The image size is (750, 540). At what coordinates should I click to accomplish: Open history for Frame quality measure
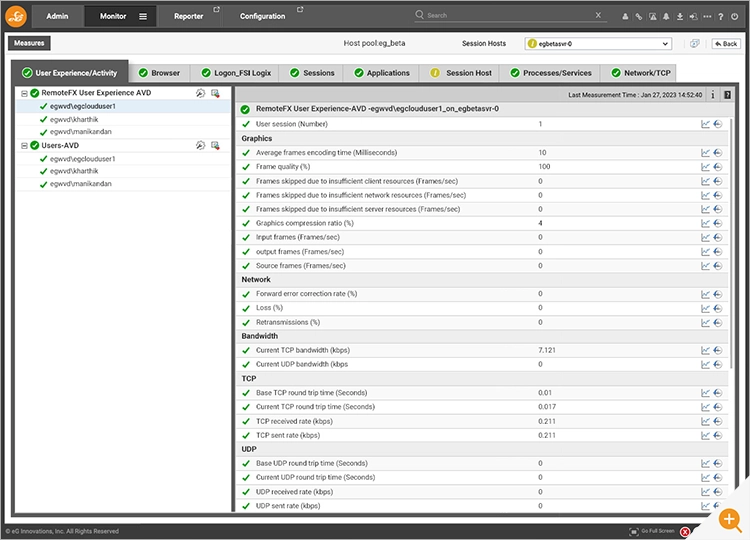click(x=717, y=167)
